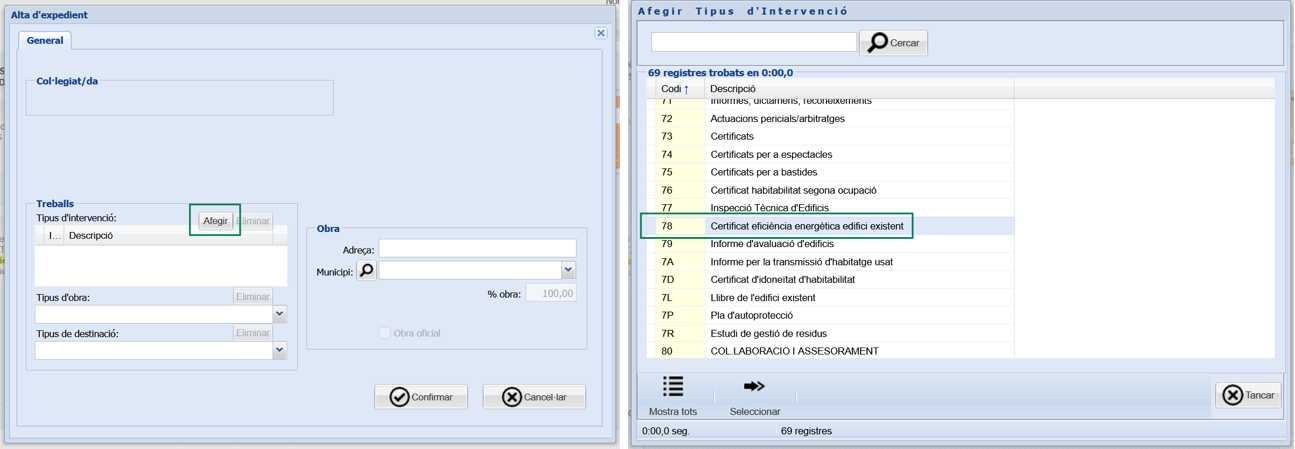Select row 76 Certificat habitabilitat segona ocupació
This screenshot has width=1295, height=449.
click(830, 191)
